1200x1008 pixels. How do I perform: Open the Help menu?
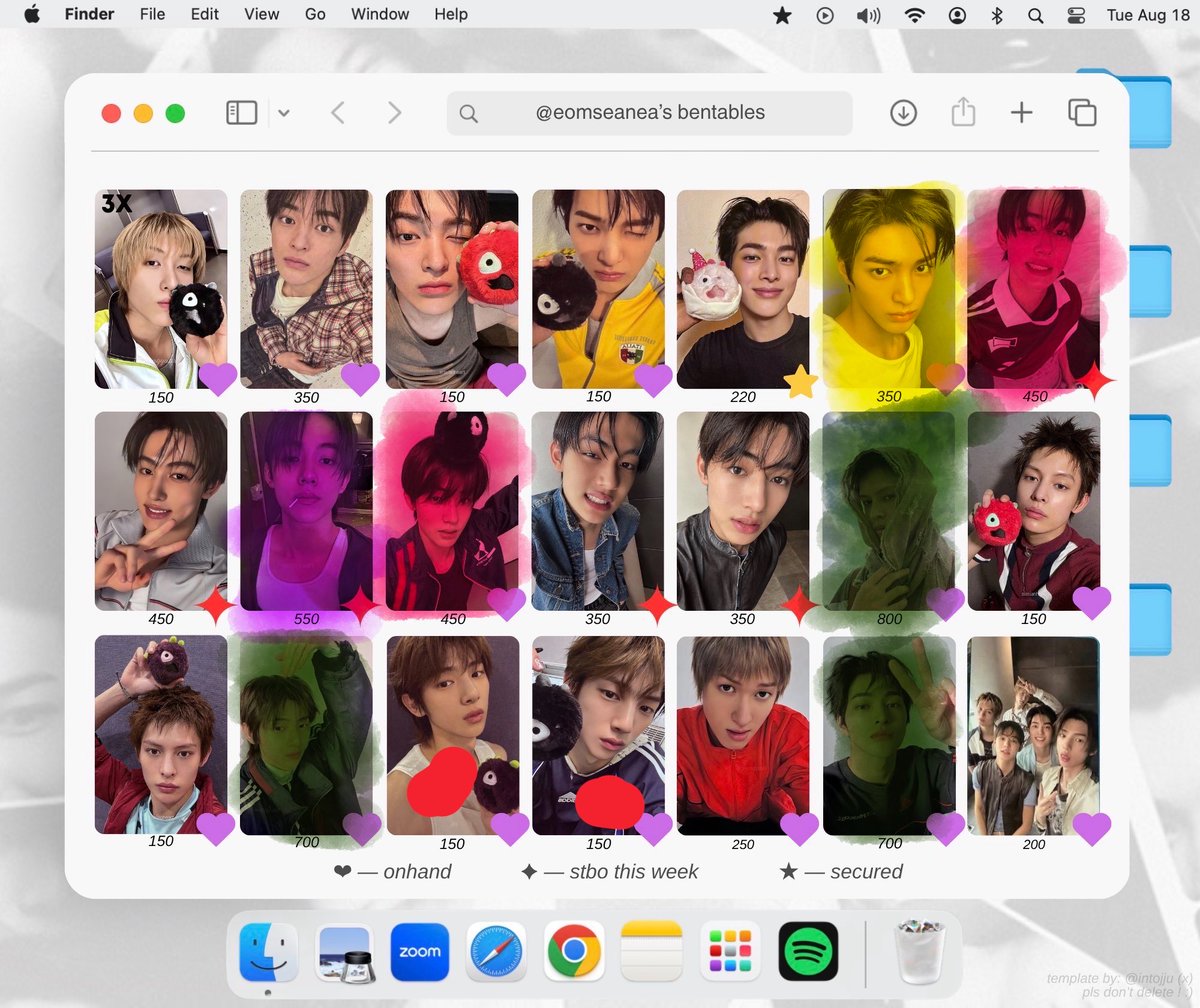pyautogui.click(x=451, y=14)
